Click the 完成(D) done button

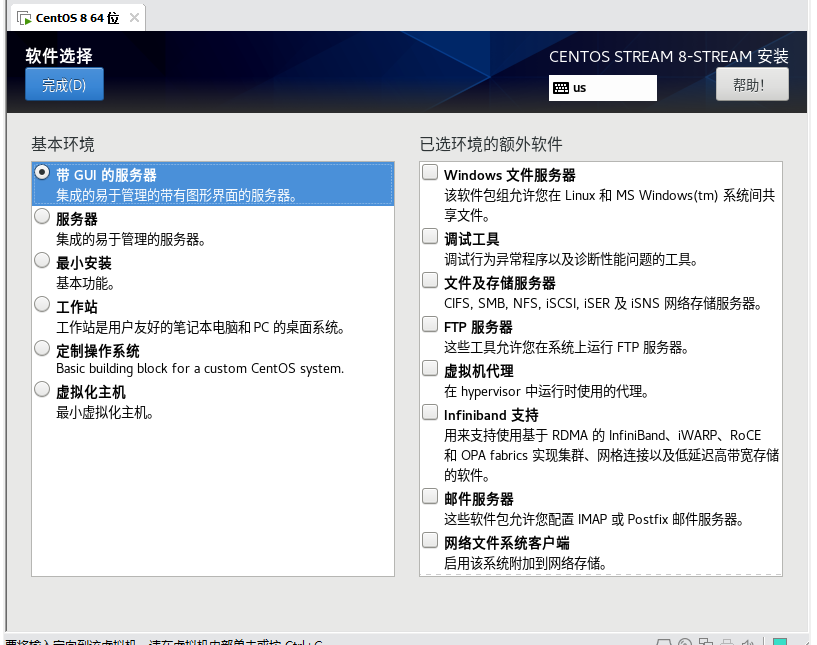tap(64, 85)
